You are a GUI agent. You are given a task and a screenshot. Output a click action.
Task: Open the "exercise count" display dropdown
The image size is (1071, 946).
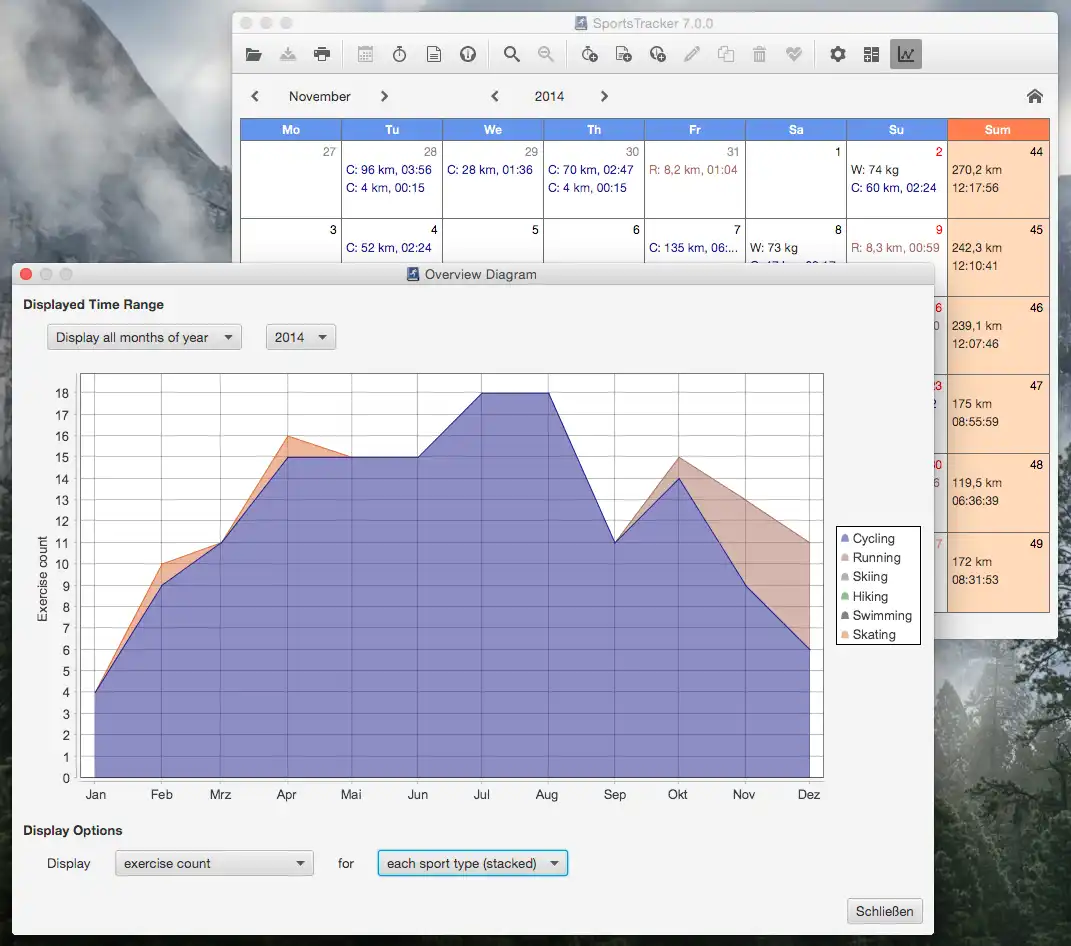tap(214, 863)
